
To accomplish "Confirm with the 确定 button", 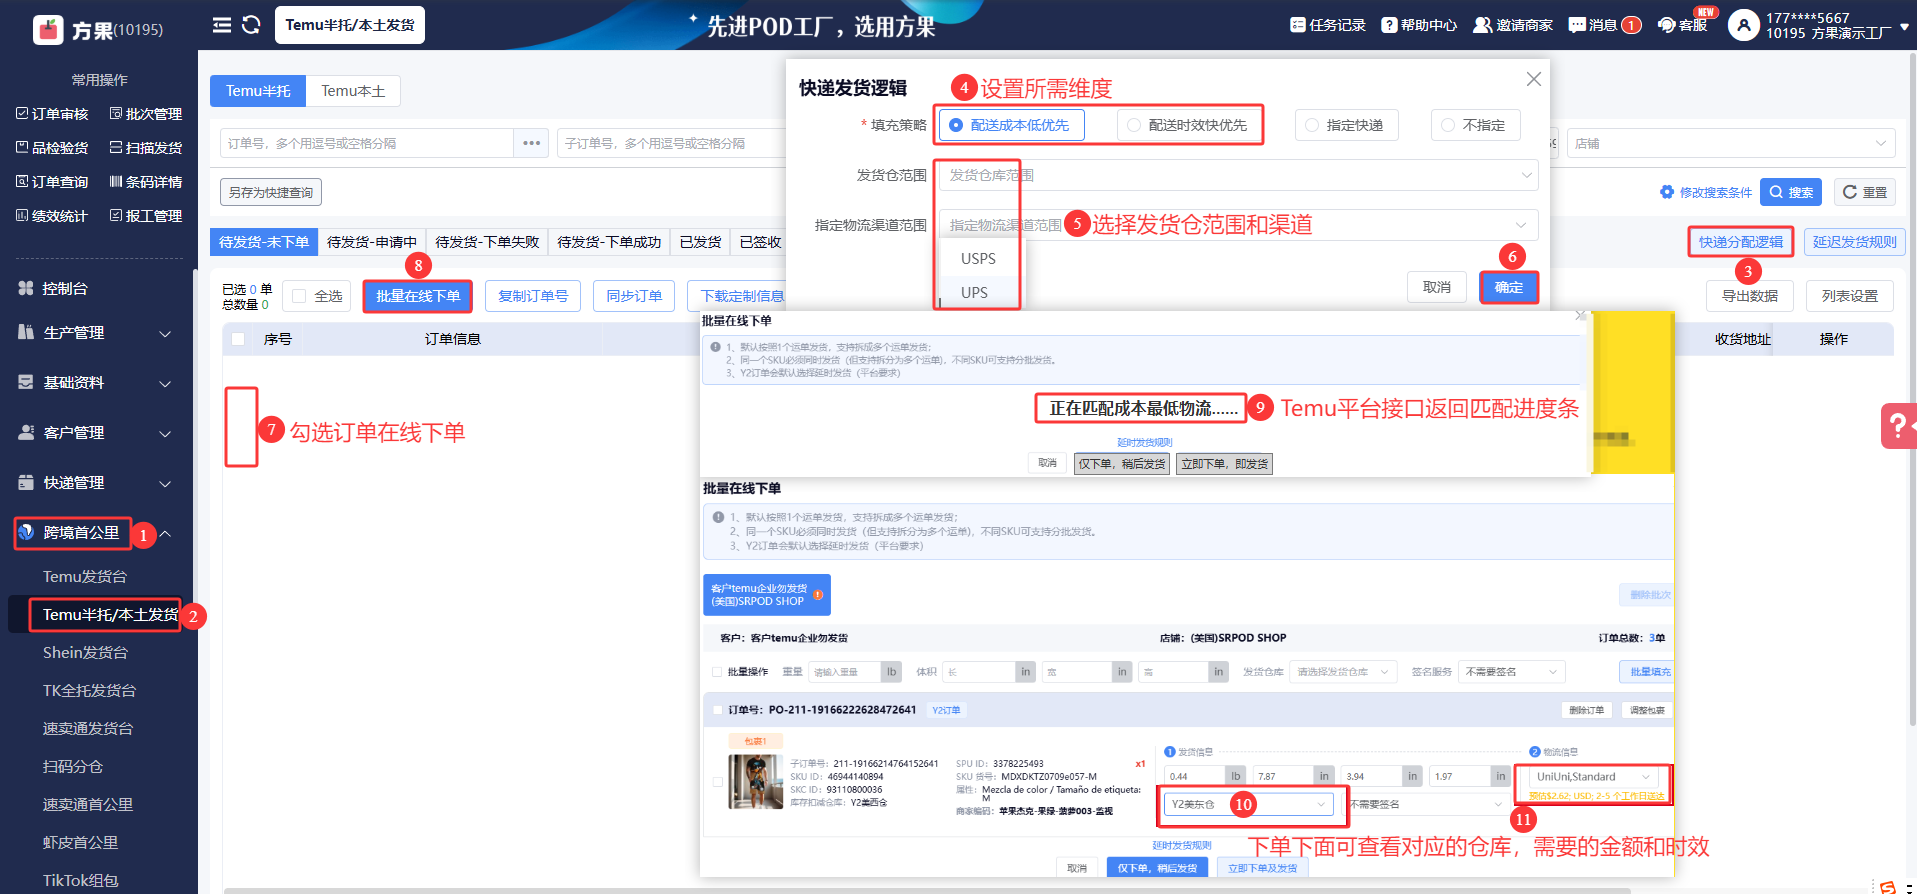I will click(x=1509, y=287).
